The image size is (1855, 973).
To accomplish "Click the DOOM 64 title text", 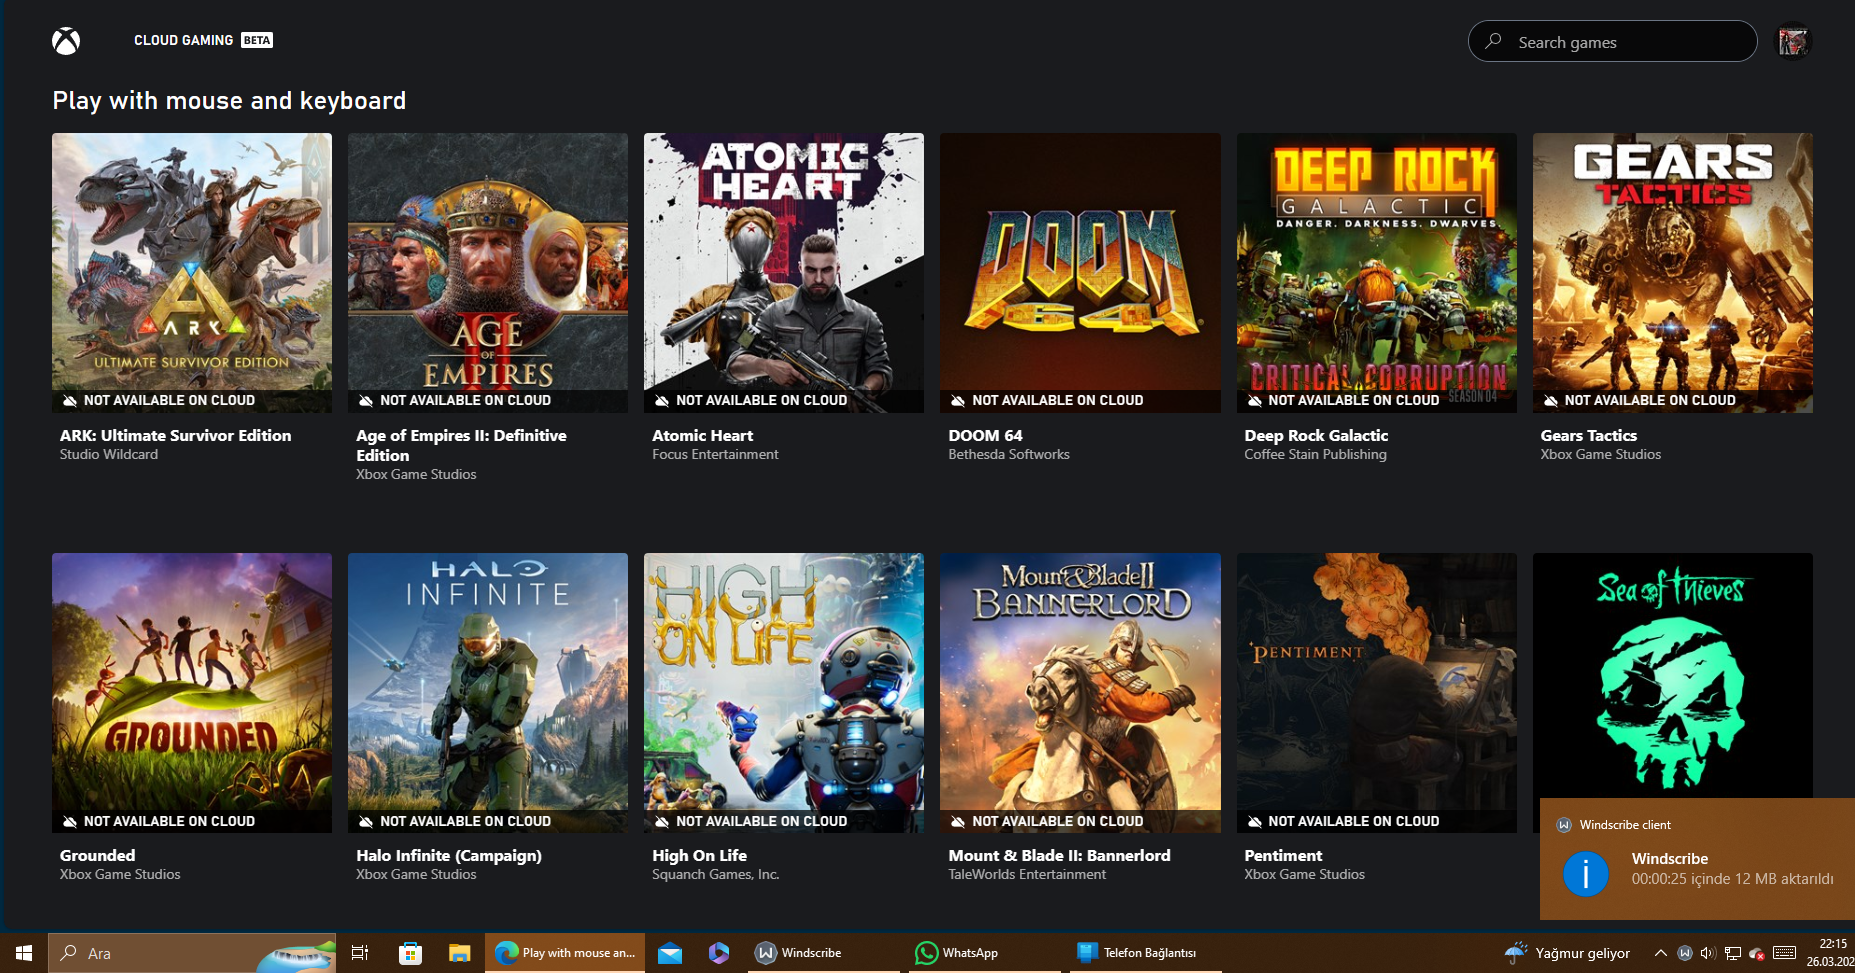I will point(985,435).
